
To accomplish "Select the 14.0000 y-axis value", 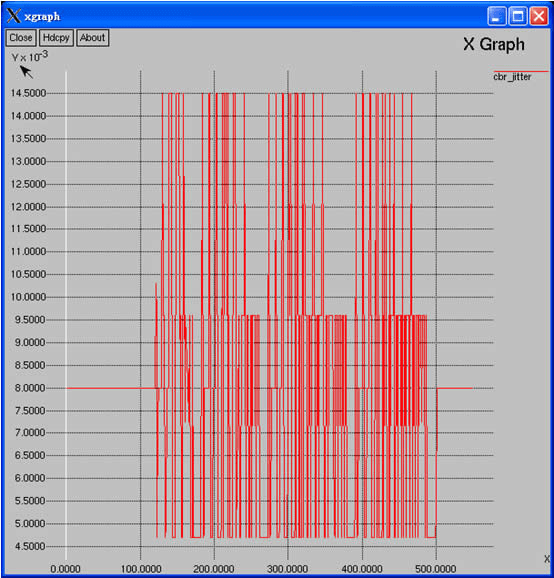I will tap(28, 116).
